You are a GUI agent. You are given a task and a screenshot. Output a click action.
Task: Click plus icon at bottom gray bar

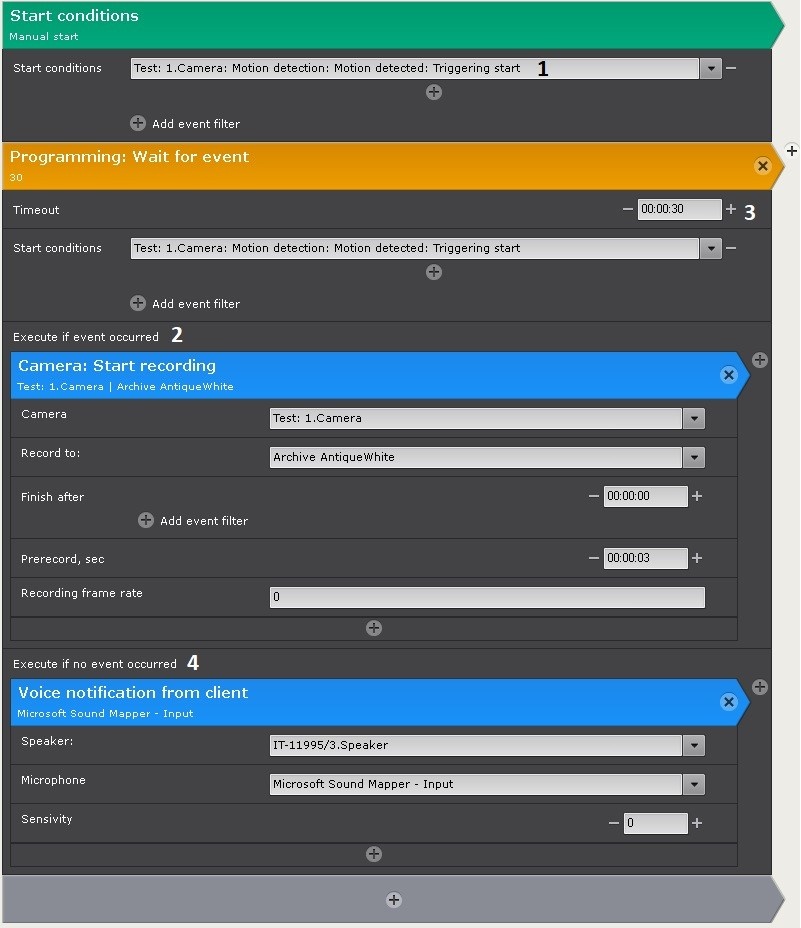[x=394, y=900]
